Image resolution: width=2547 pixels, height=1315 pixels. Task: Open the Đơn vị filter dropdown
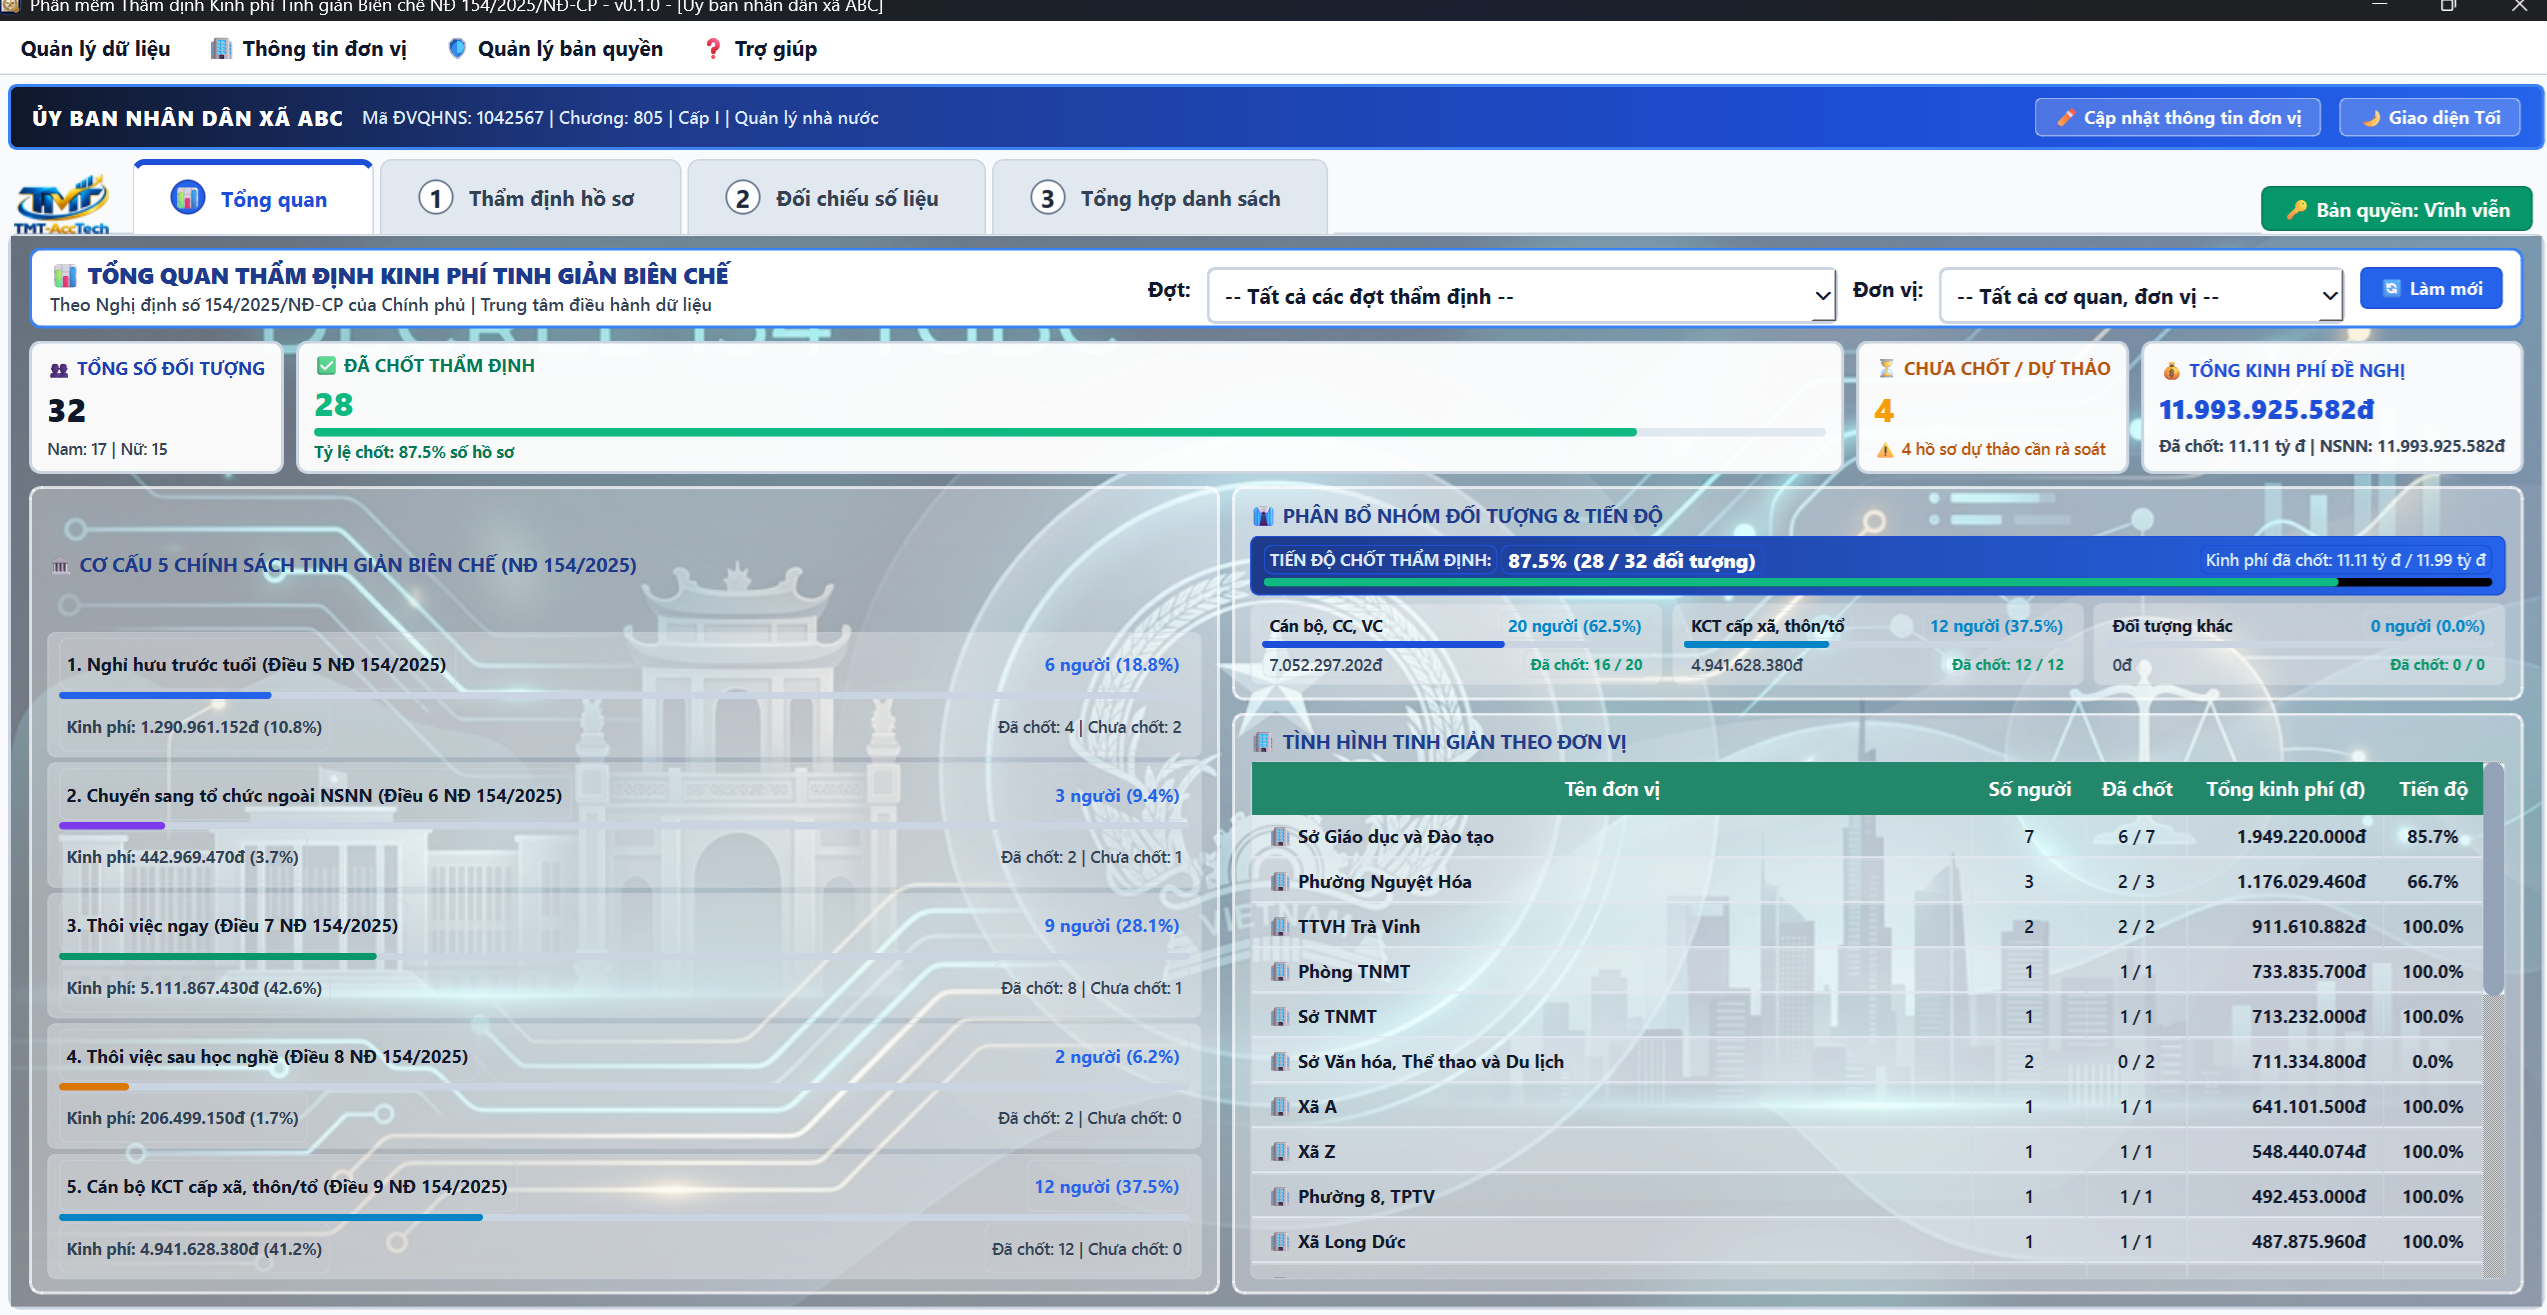point(2141,296)
